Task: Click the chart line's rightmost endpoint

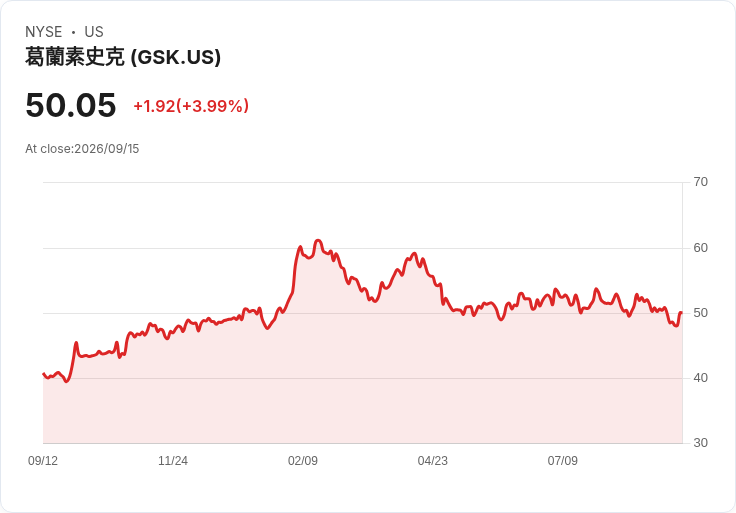Action: 681,312
